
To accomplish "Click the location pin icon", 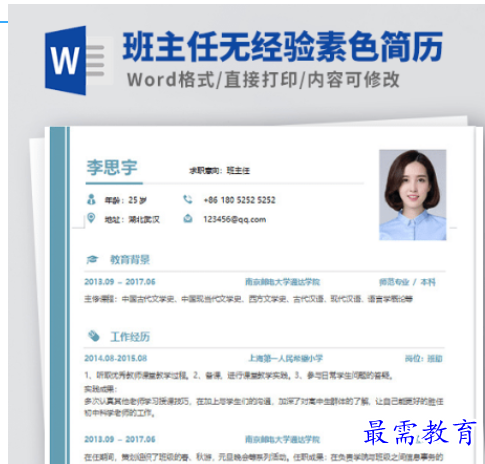I will pyautogui.click(x=91, y=218).
